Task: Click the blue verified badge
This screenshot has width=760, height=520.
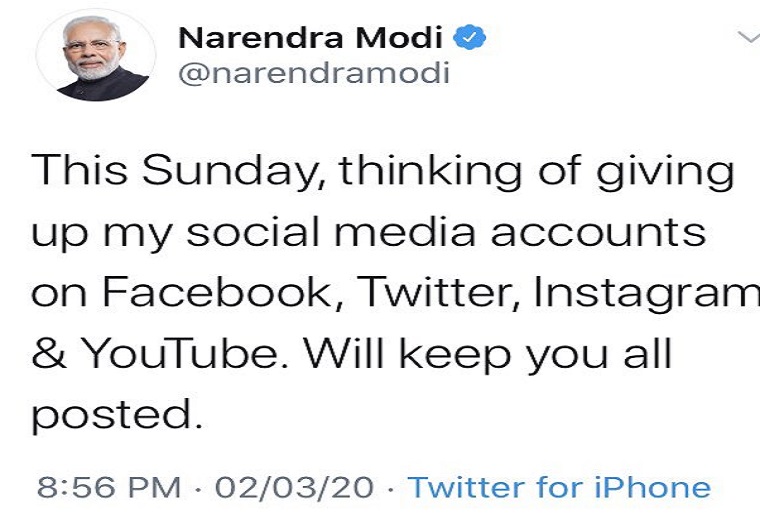Action: [471, 37]
